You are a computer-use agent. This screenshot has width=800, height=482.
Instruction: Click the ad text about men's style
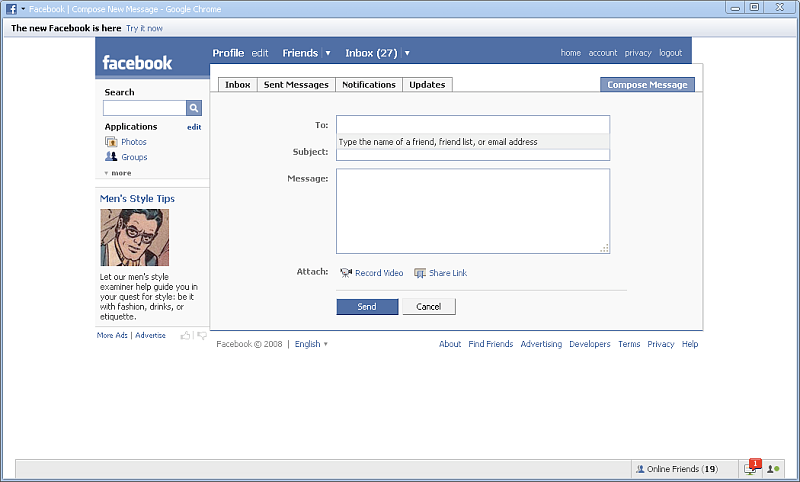click(148, 297)
